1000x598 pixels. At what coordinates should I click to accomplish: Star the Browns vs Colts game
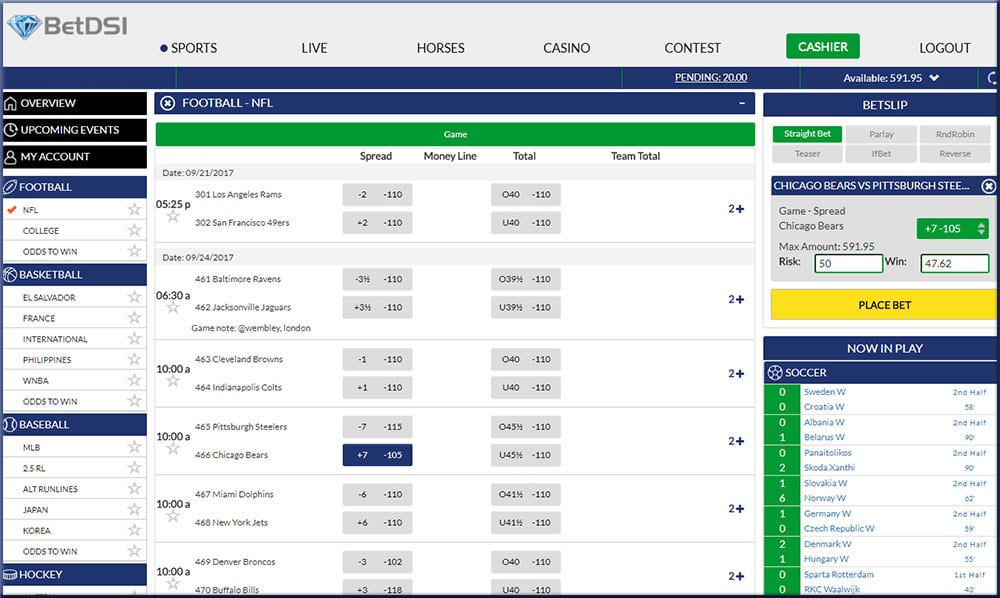(173, 381)
